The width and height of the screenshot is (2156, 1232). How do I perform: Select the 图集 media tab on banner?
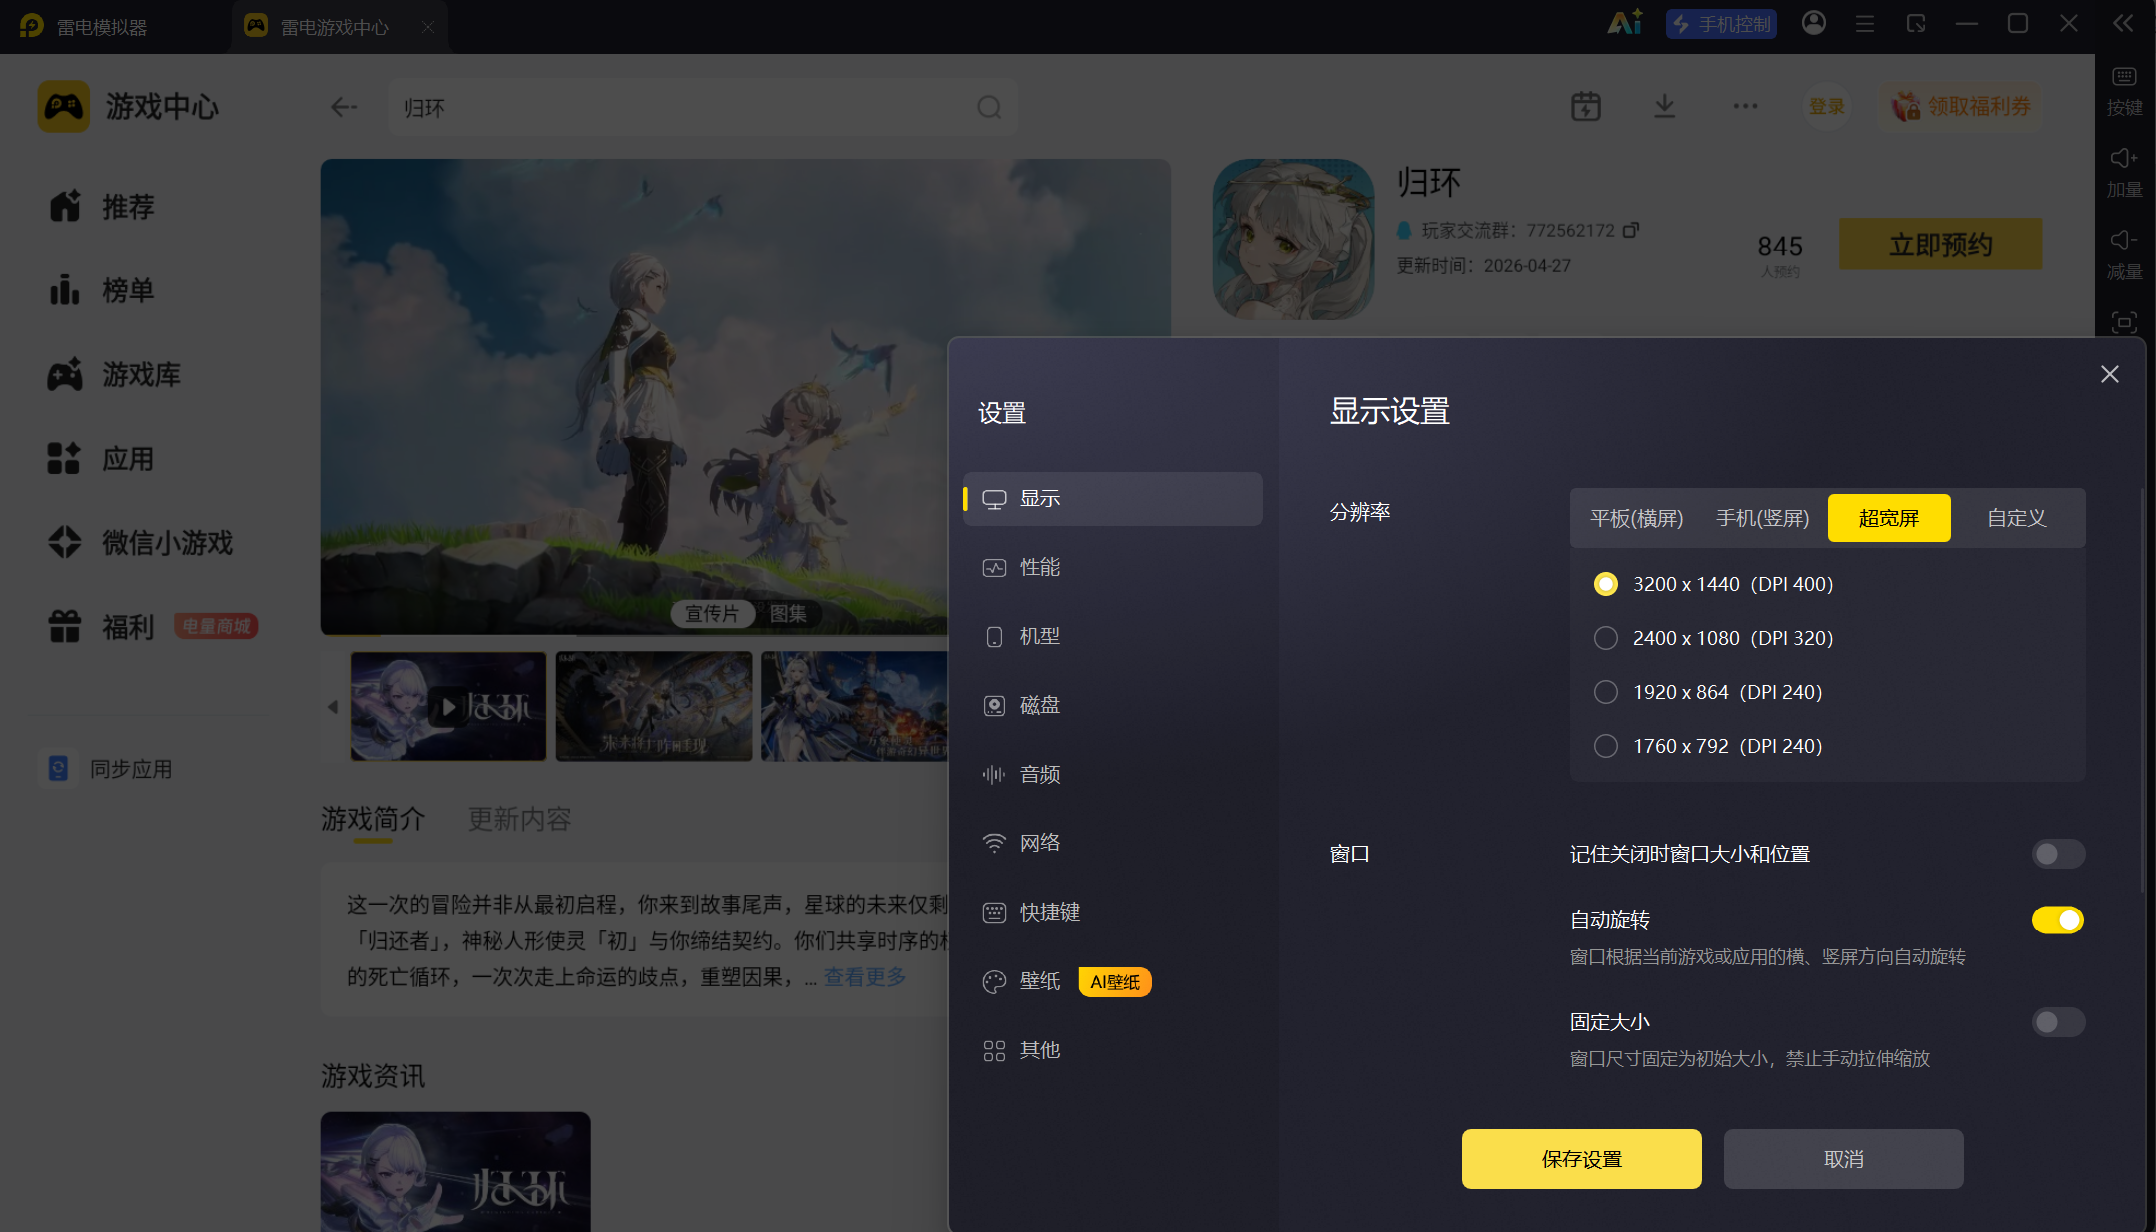[788, 614]
